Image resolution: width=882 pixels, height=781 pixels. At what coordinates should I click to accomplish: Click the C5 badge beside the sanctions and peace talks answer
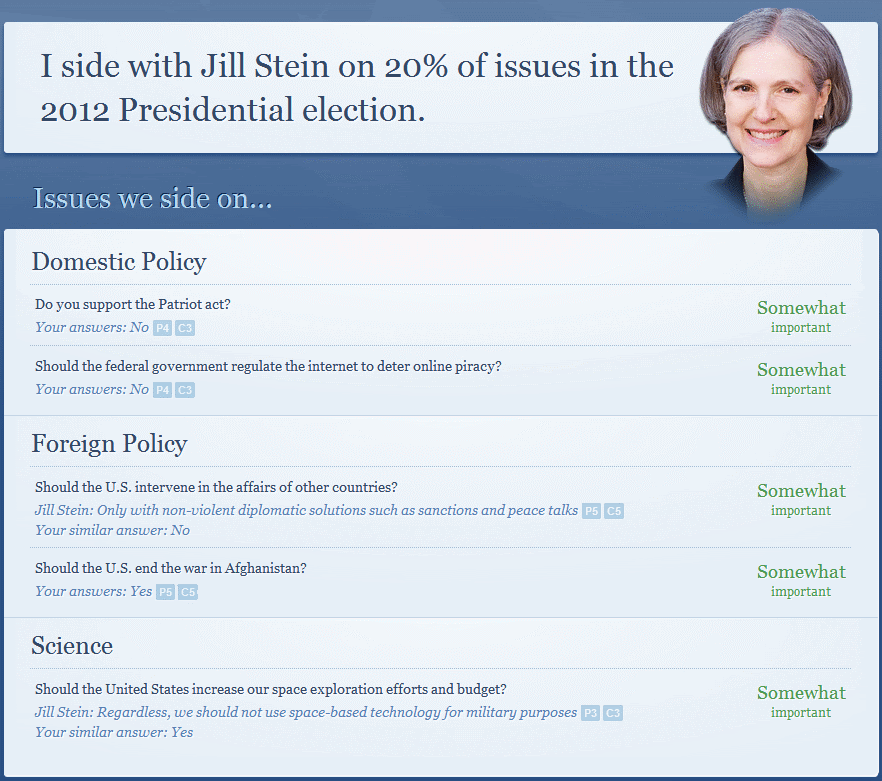[614, 511]
